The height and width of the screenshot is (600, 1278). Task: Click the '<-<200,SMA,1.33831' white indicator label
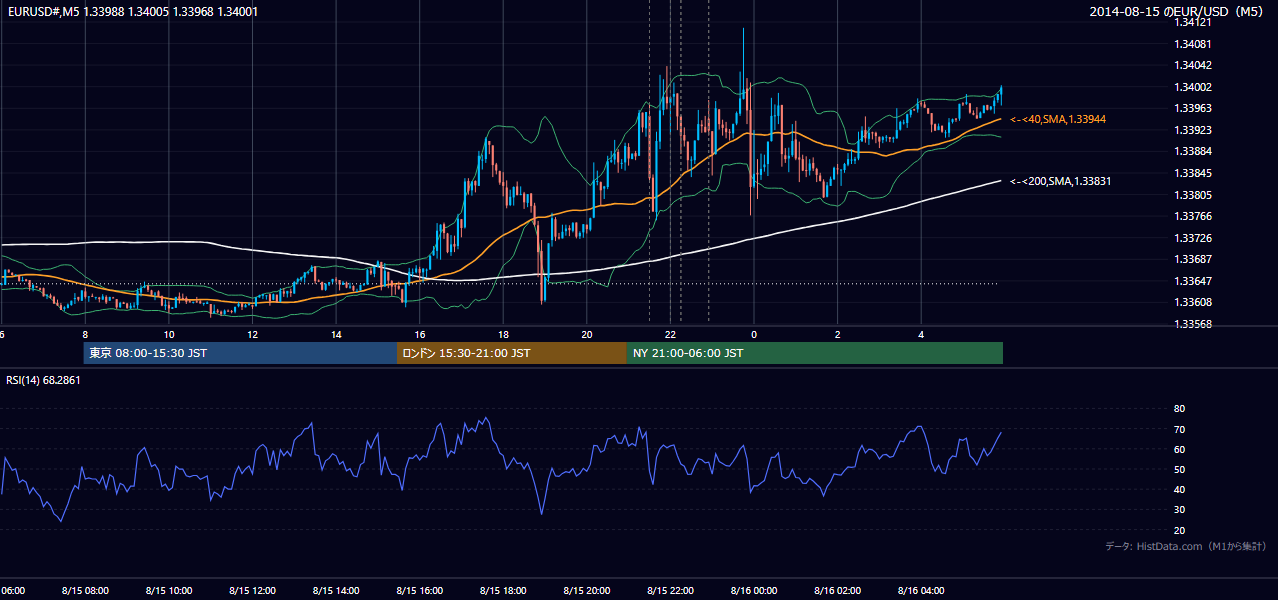coord(1061,181)
